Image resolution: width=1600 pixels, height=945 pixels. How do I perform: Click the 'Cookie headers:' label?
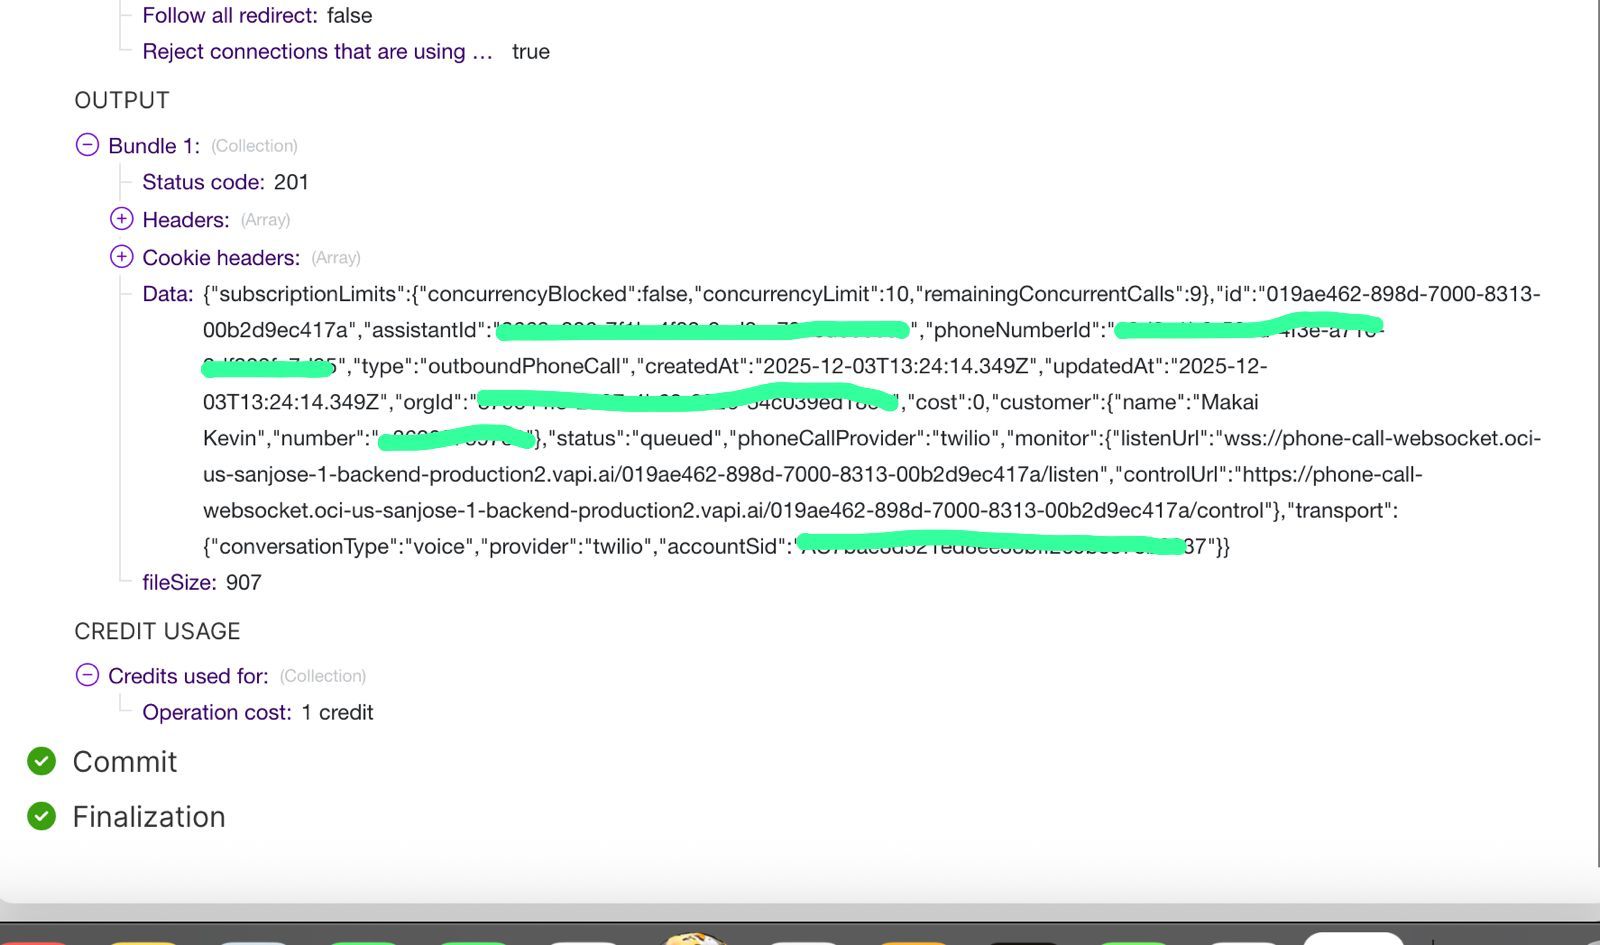click(x=221, y=258)
